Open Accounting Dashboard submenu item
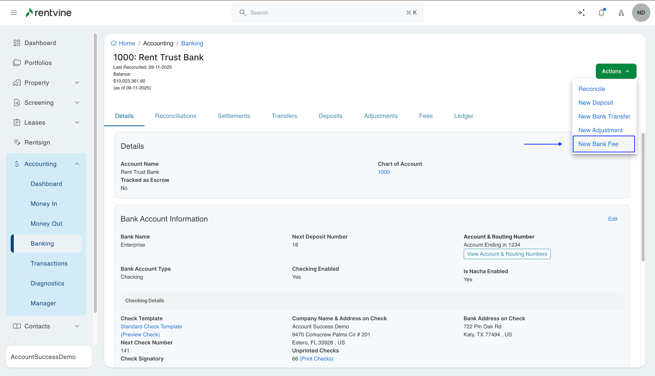This screenshot has width=655, height=376. [46, 184]
